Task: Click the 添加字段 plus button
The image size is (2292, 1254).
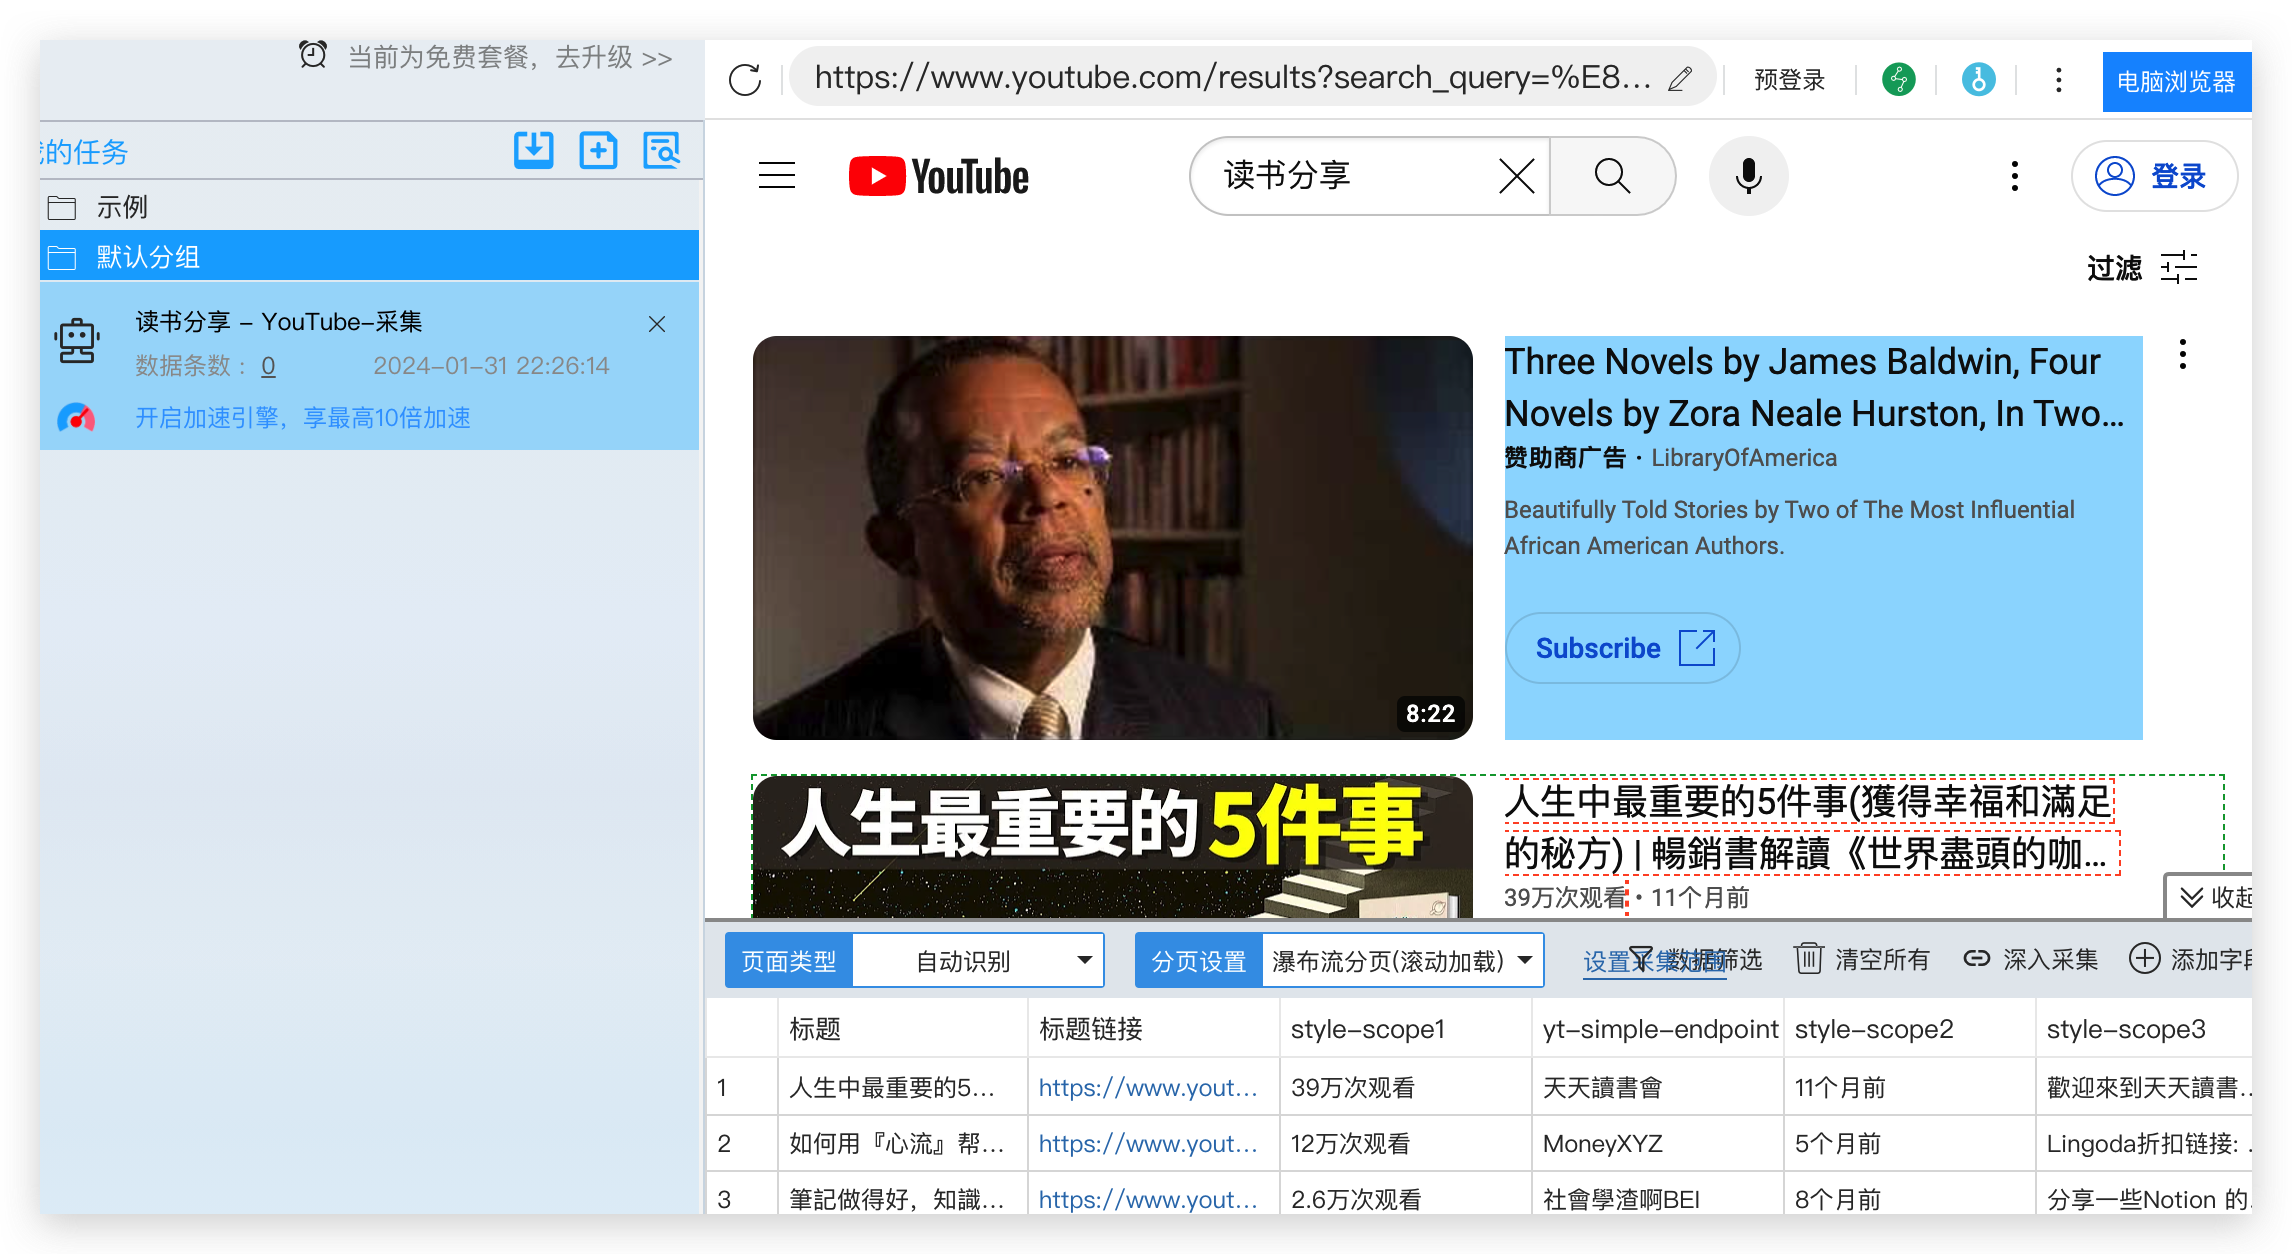Action: point(2190,959)
